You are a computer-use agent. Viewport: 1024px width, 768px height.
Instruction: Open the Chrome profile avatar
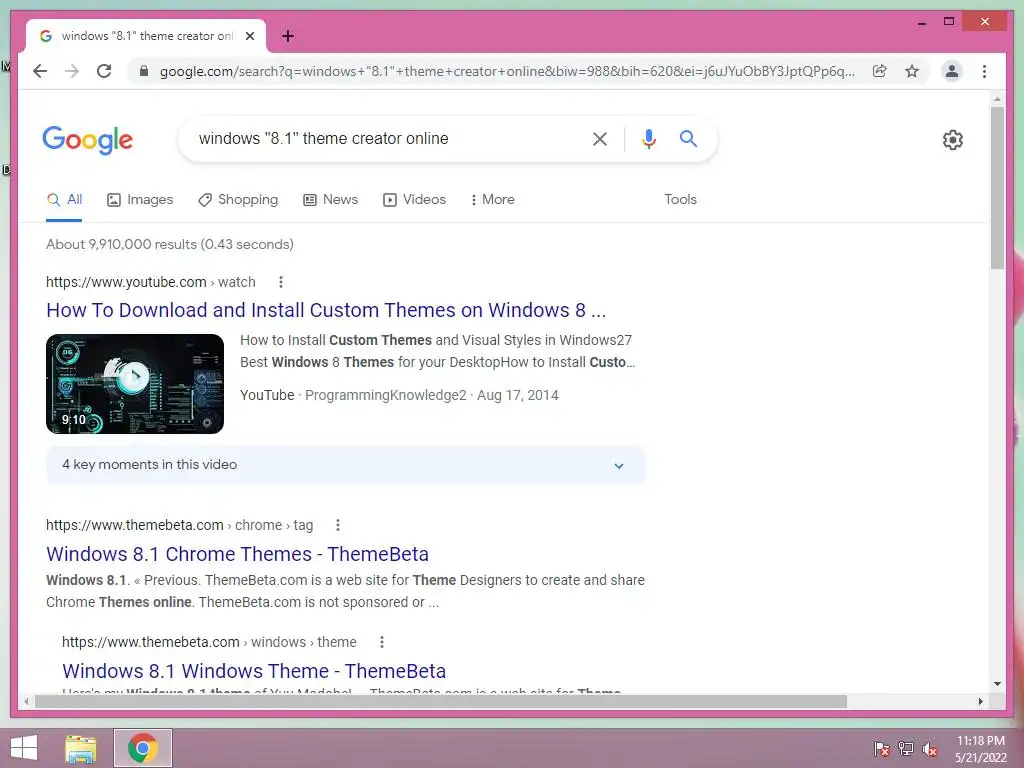(x=952, y=71)
